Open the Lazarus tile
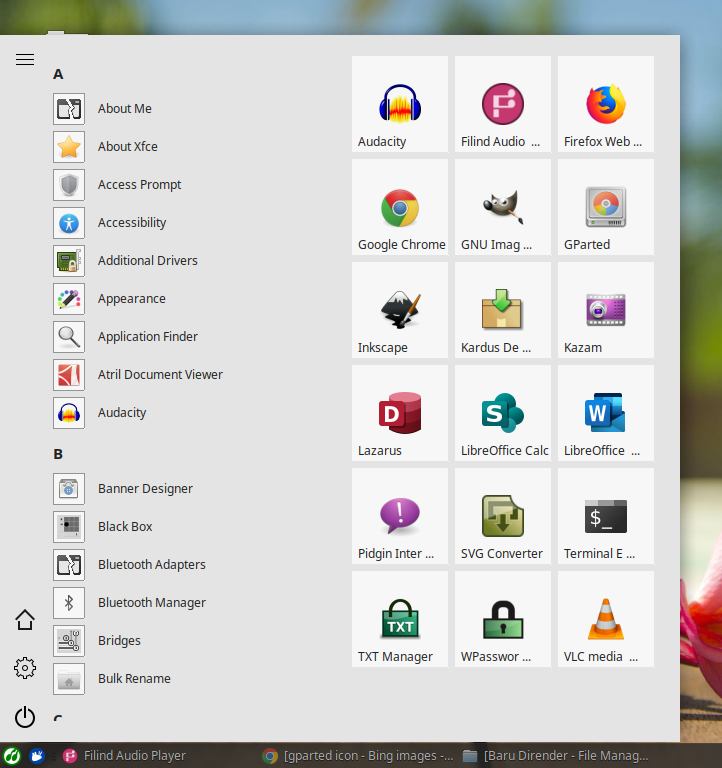 pos(400,413)
